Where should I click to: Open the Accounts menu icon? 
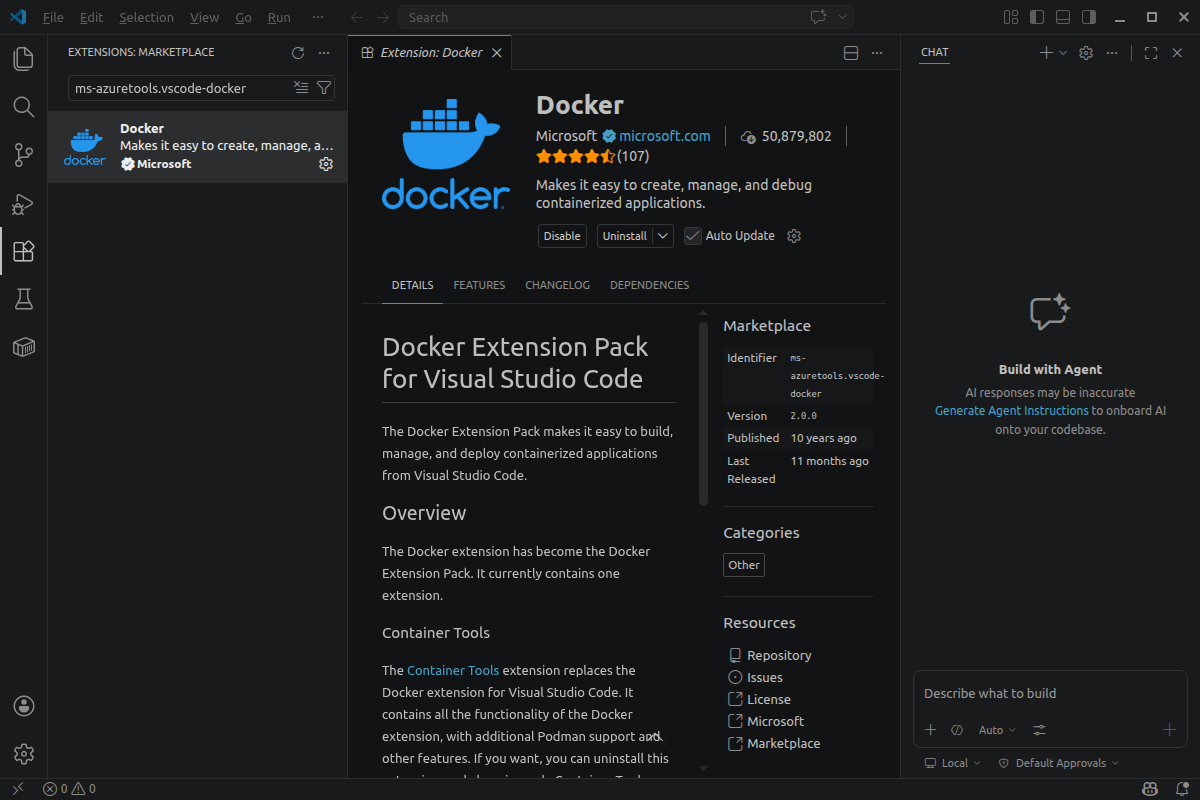pyautogui.click(x=24, y=706)
